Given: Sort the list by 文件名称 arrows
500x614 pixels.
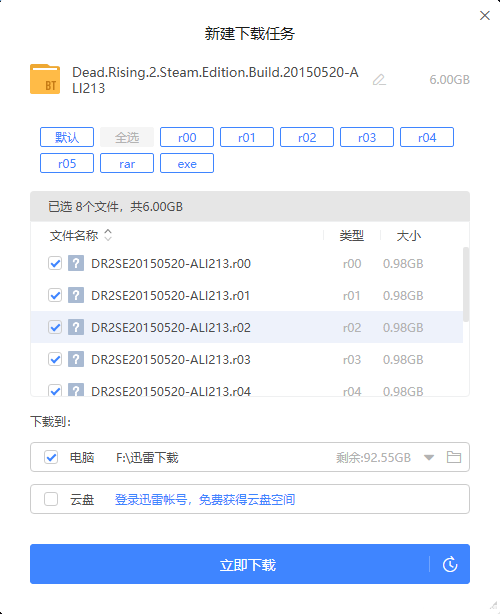Looking at the screenshot, I should pos(108,235).
